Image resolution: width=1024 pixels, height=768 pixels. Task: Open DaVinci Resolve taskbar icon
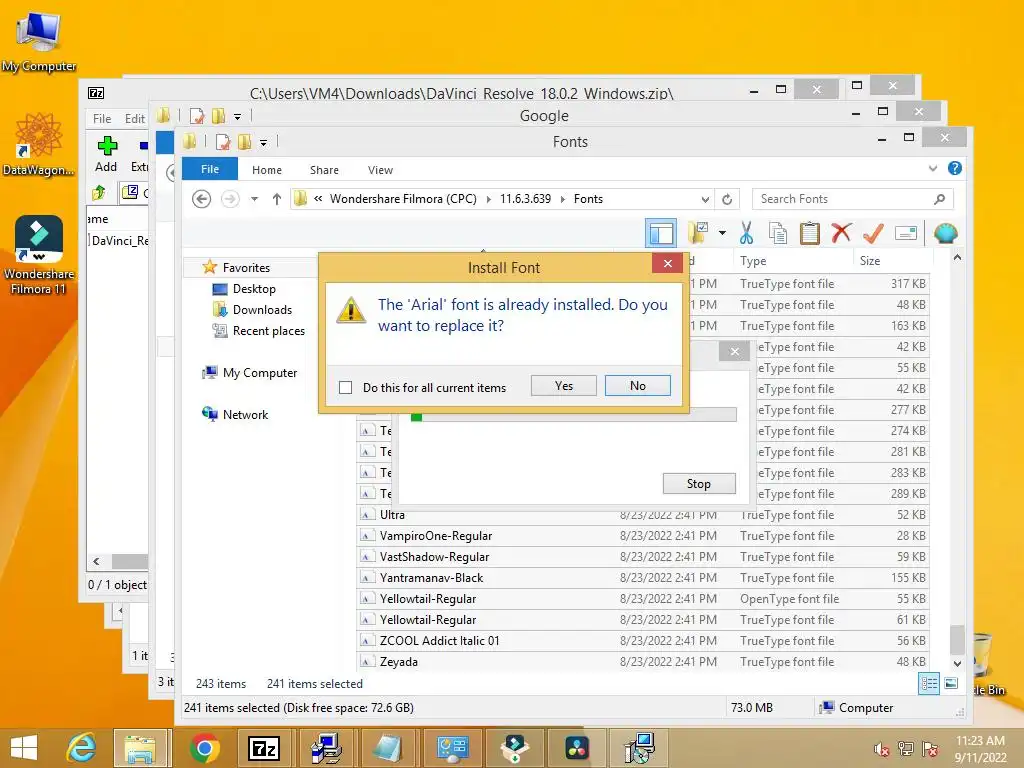pyautogui.click(x=577, y=748)
